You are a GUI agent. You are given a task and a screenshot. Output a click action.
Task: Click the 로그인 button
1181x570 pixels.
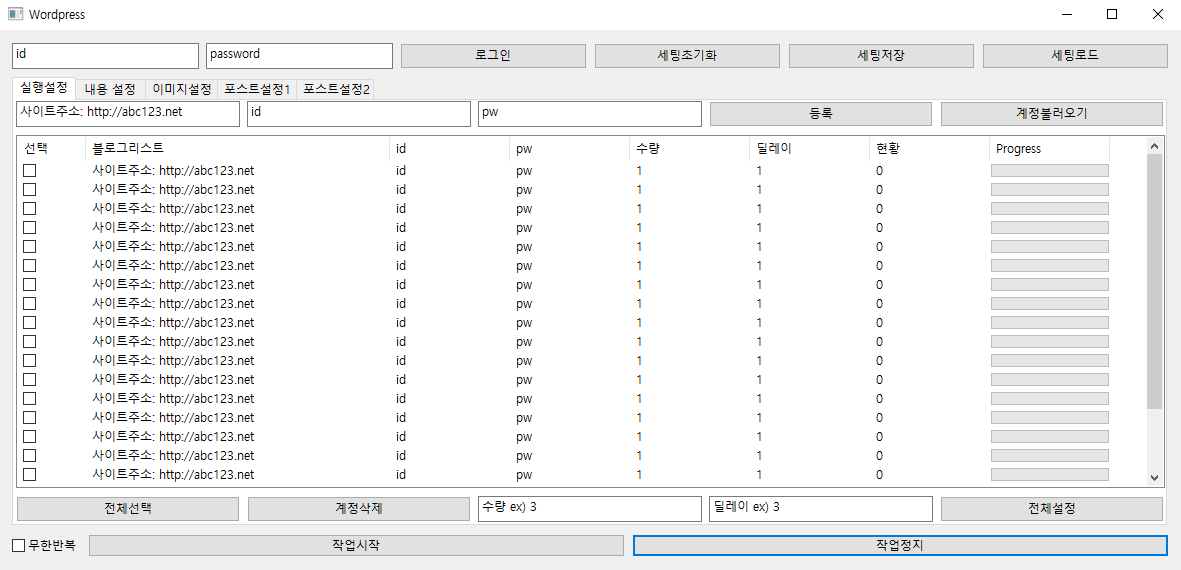pyautogui.click(x=493, y=56)
